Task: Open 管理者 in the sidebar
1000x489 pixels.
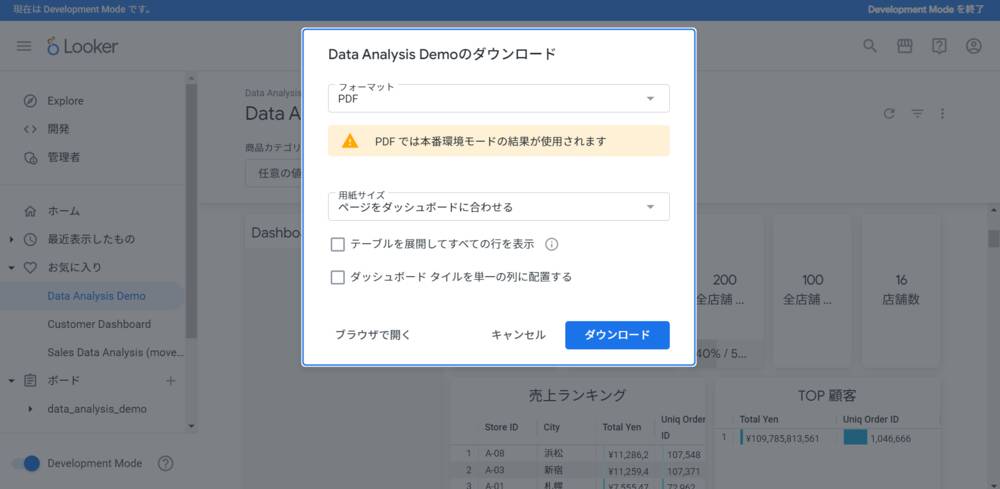Action: click(x=64, y=157)
